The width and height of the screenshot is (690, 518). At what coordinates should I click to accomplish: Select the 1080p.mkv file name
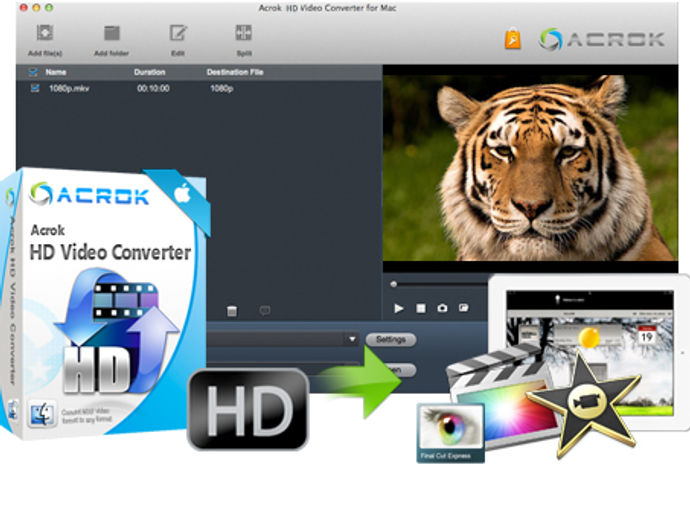pos(69,88)
